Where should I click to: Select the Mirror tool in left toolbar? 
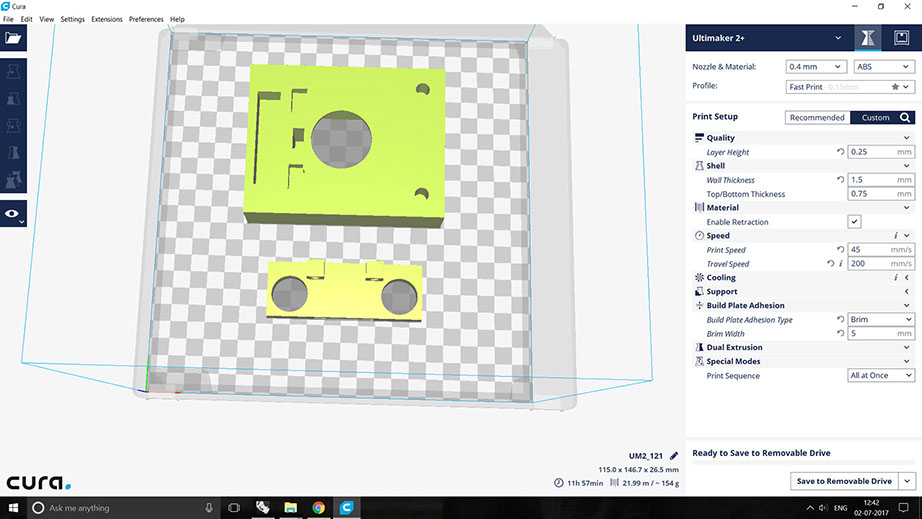(x=13, y=153)
